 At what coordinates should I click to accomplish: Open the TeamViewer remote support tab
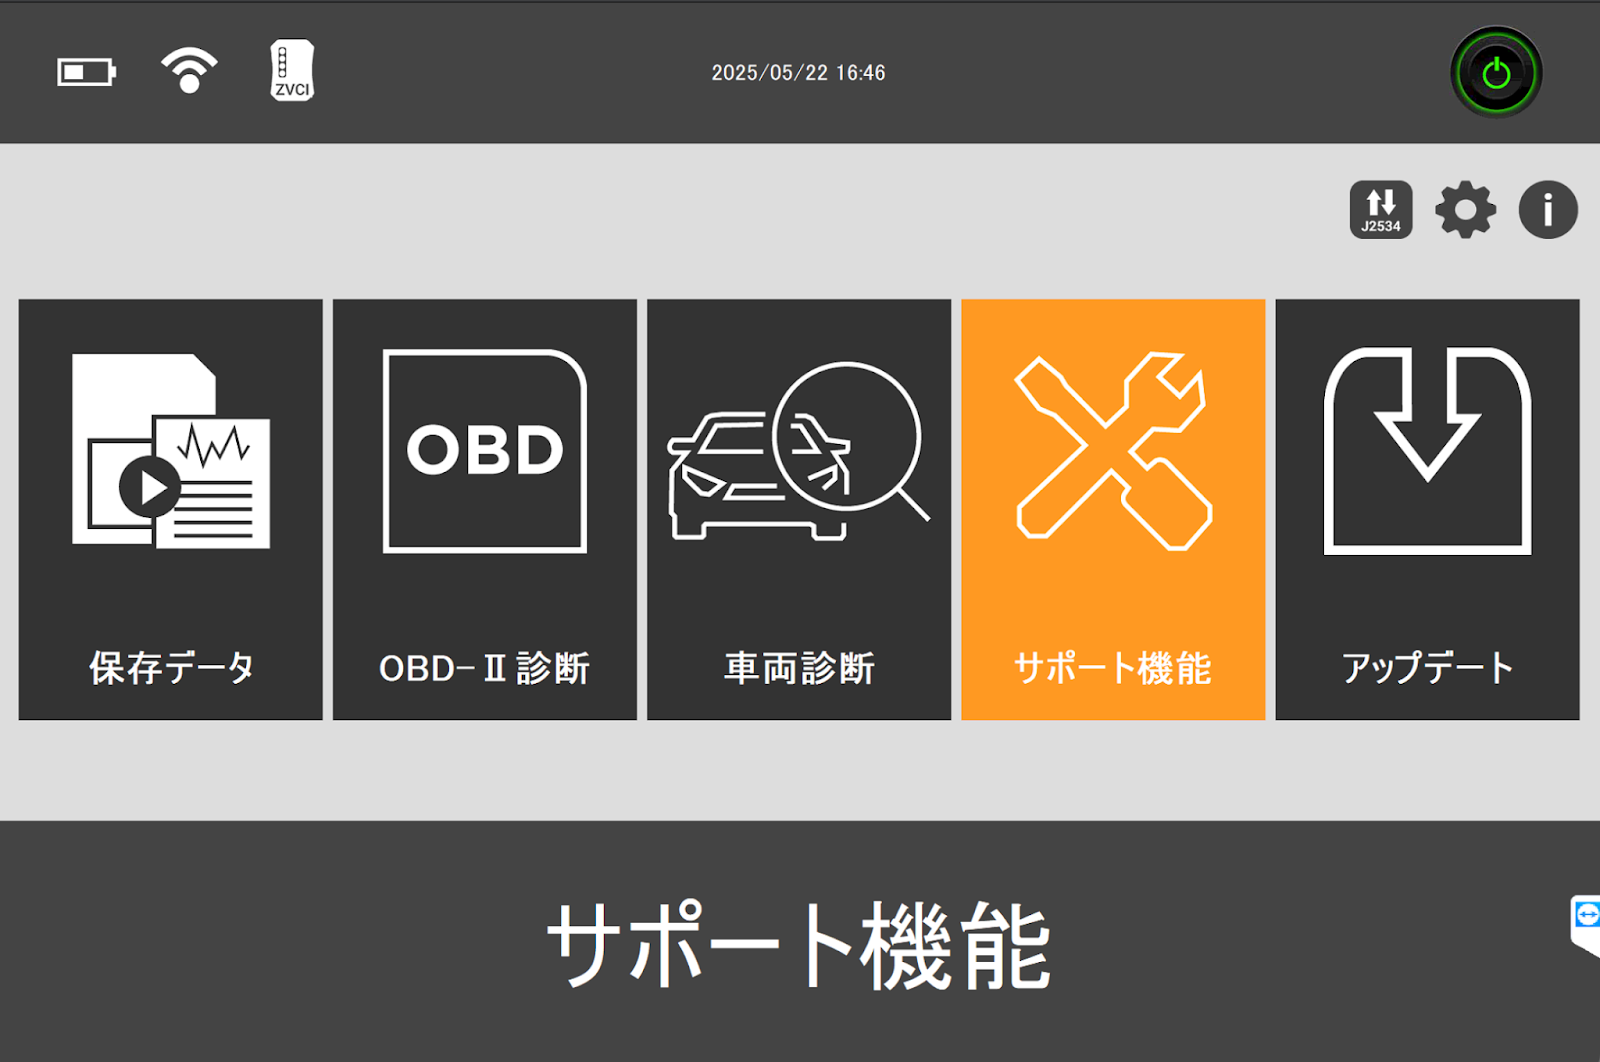point(1586,922)
